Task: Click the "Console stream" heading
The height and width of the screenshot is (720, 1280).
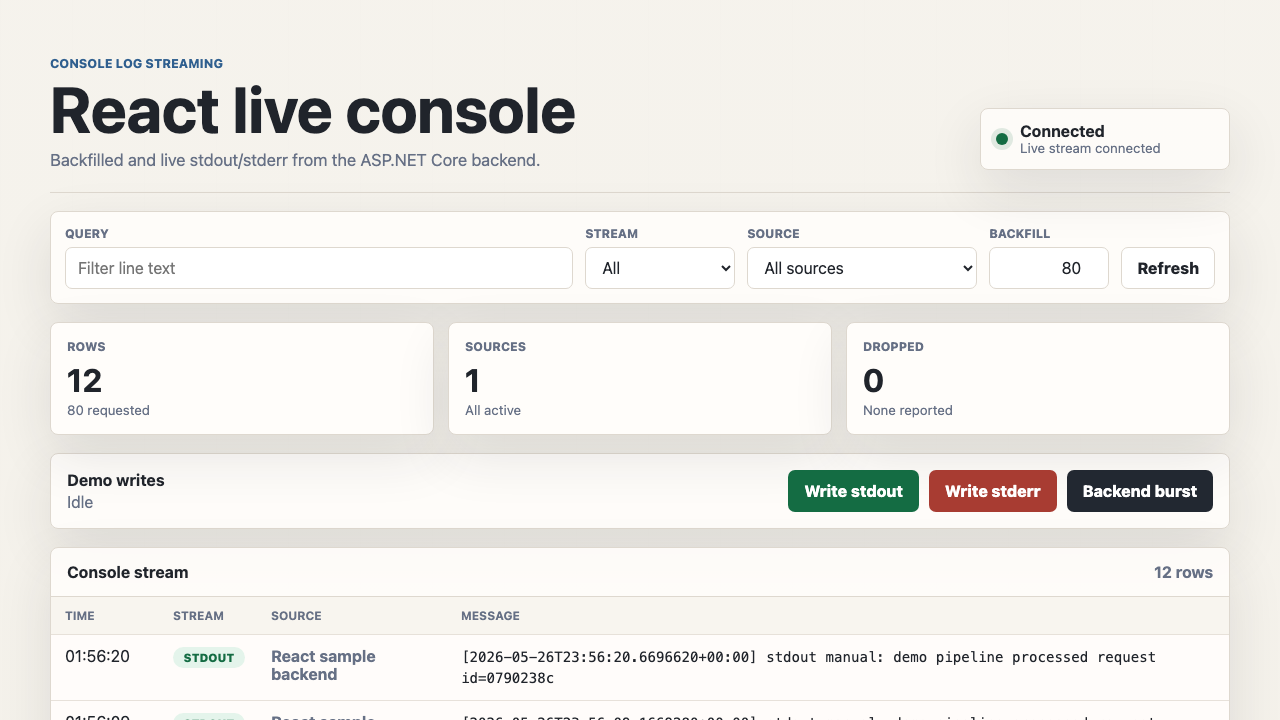Action: (128, 572)
